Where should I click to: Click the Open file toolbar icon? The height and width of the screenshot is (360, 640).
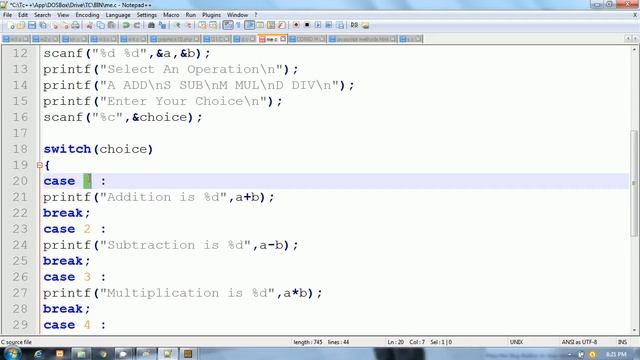[21, 25]
